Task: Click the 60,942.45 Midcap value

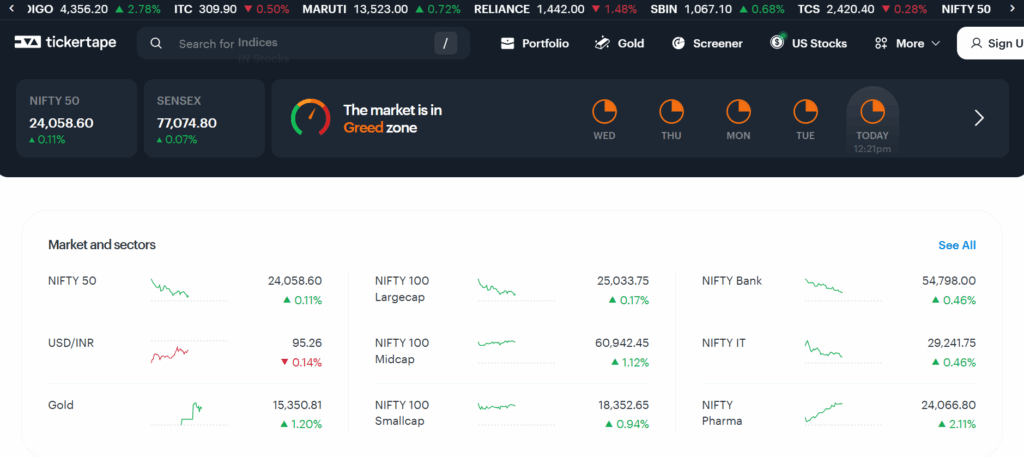Action: click(622, 343)
